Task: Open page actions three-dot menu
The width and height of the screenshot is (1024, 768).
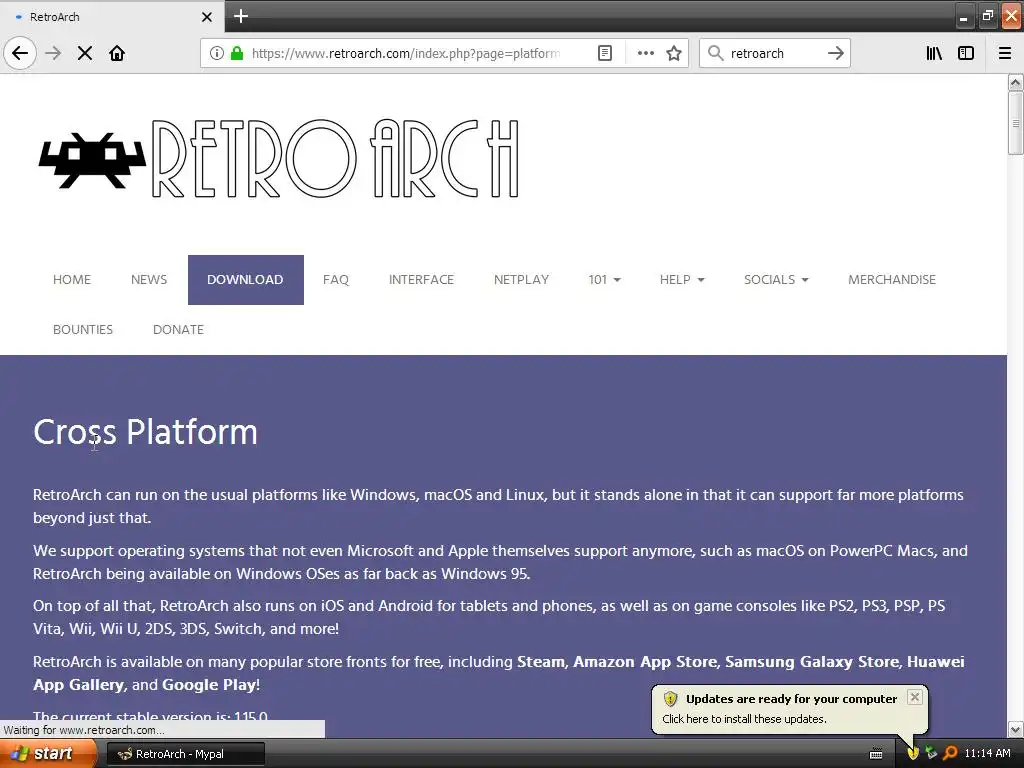Action: coord(645,53)
